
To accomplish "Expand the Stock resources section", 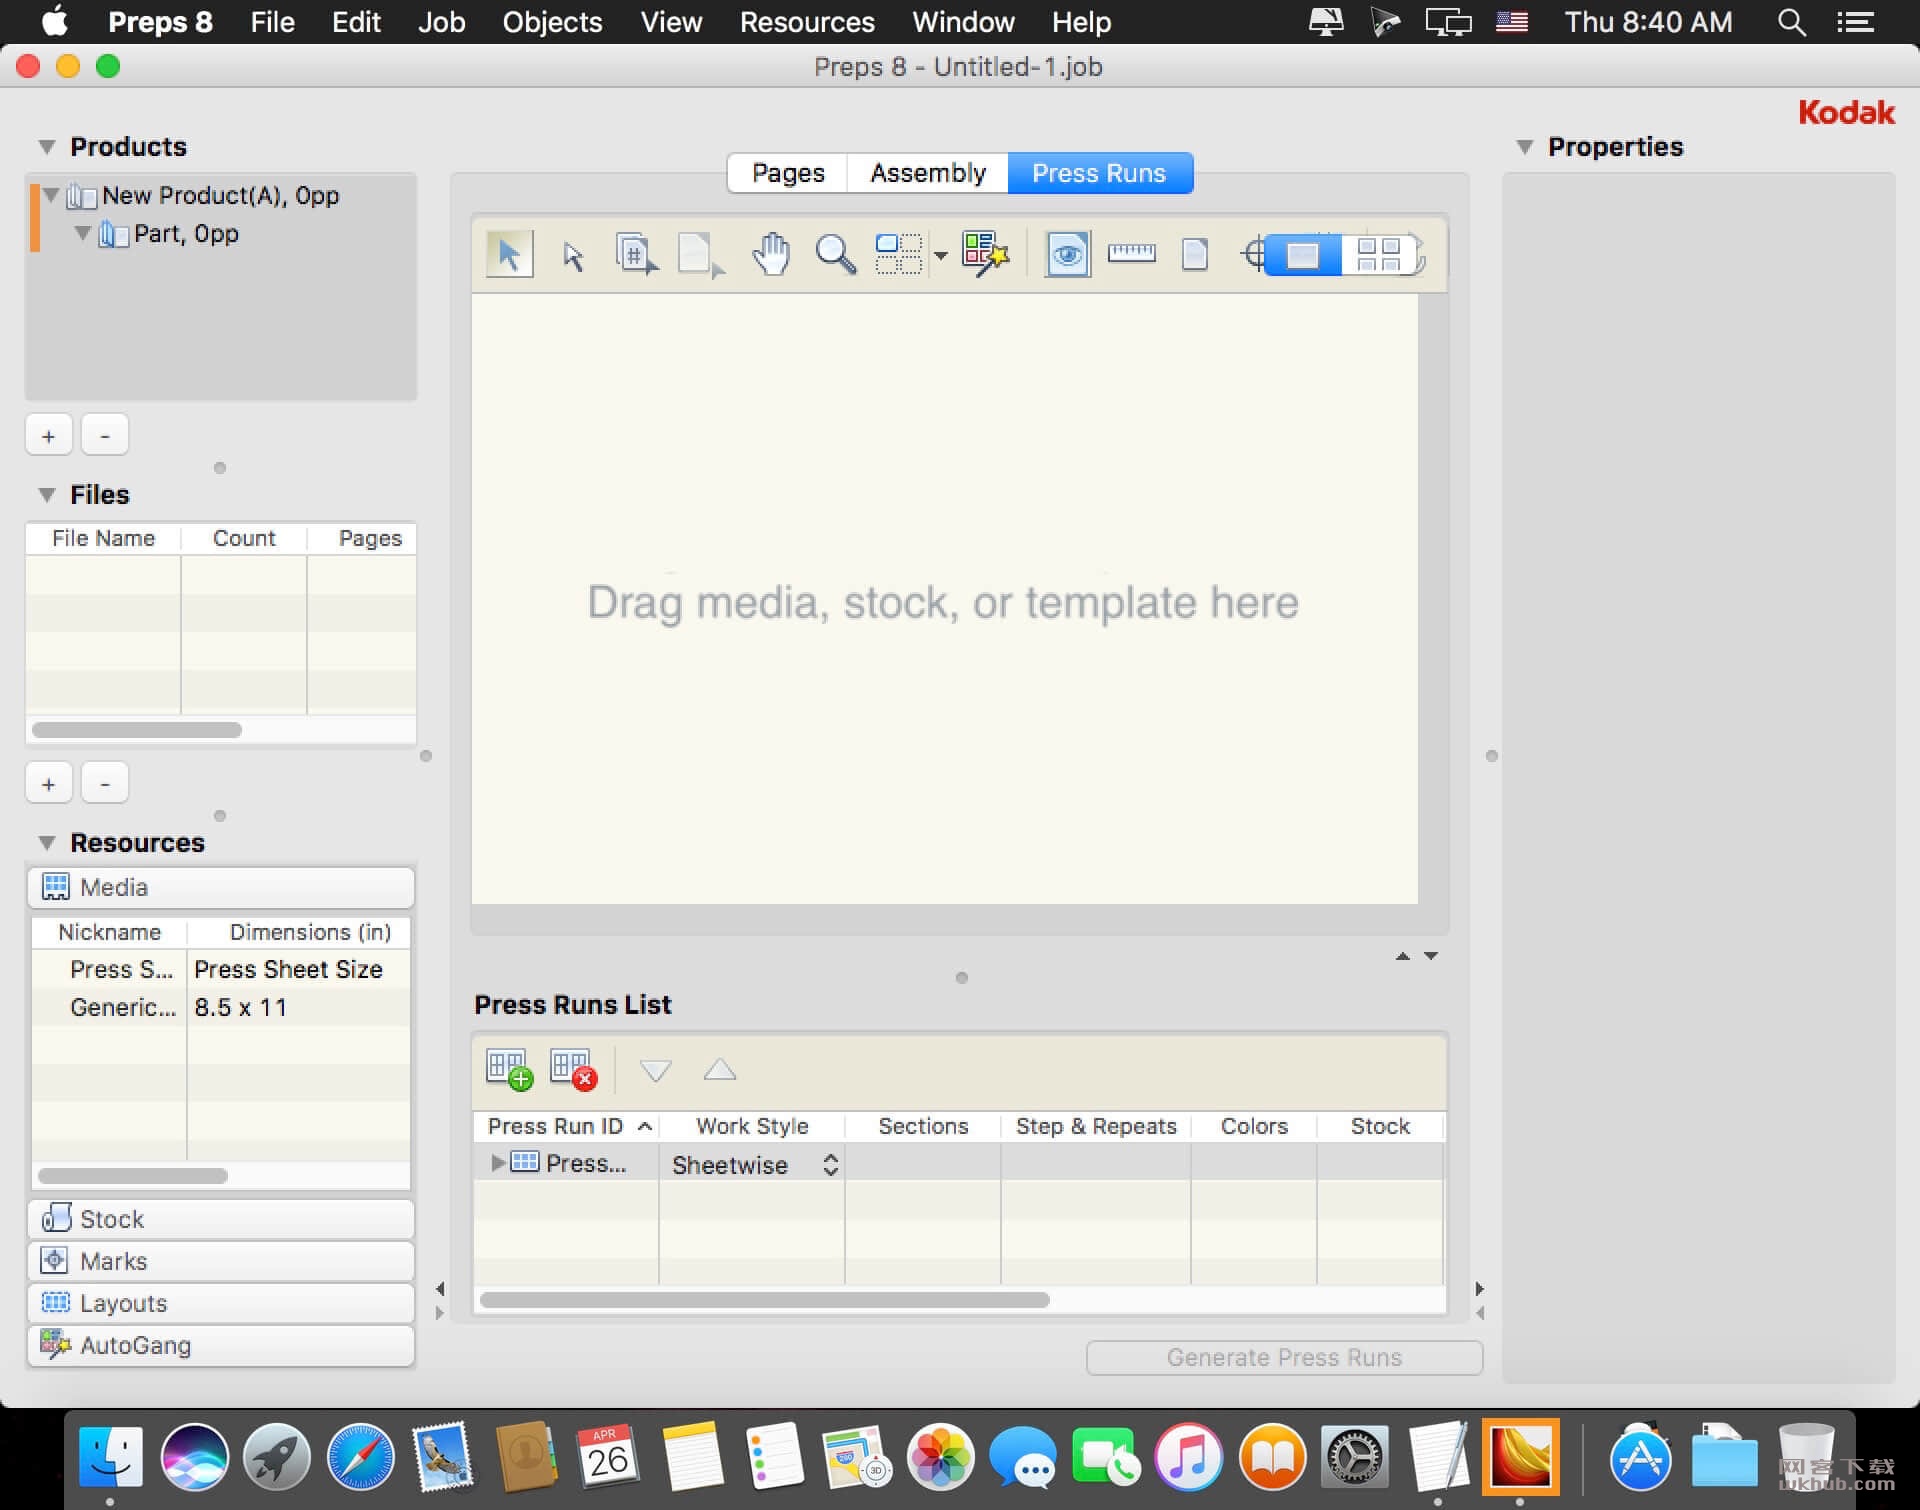I will (221, 1219).
